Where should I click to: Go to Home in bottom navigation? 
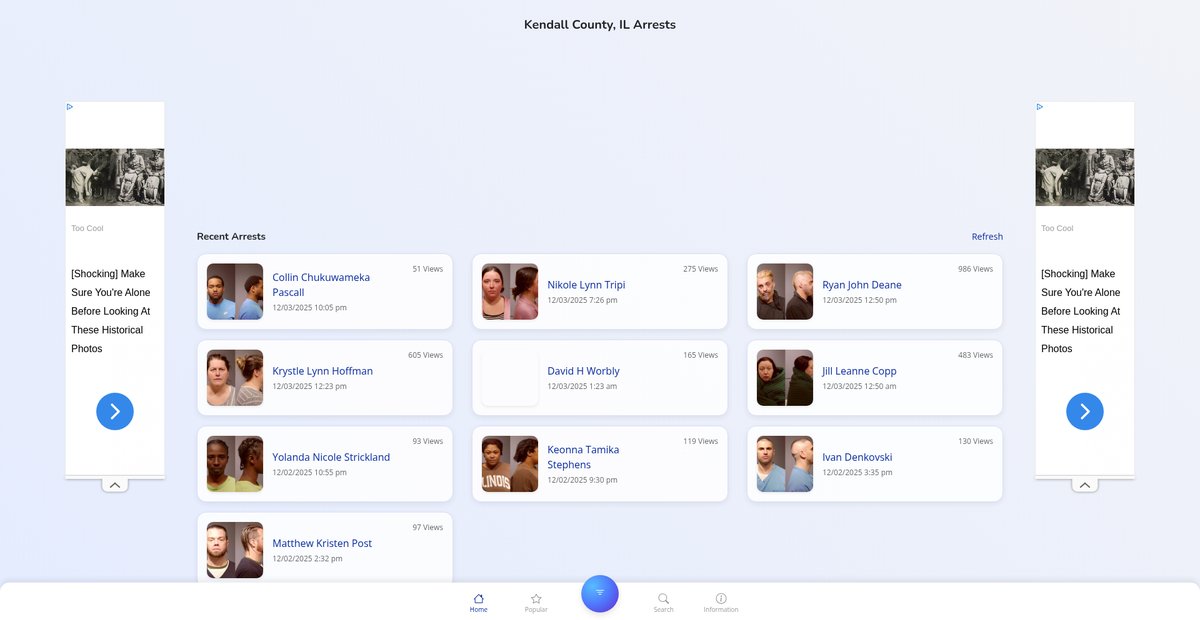(x=478, y=602)
